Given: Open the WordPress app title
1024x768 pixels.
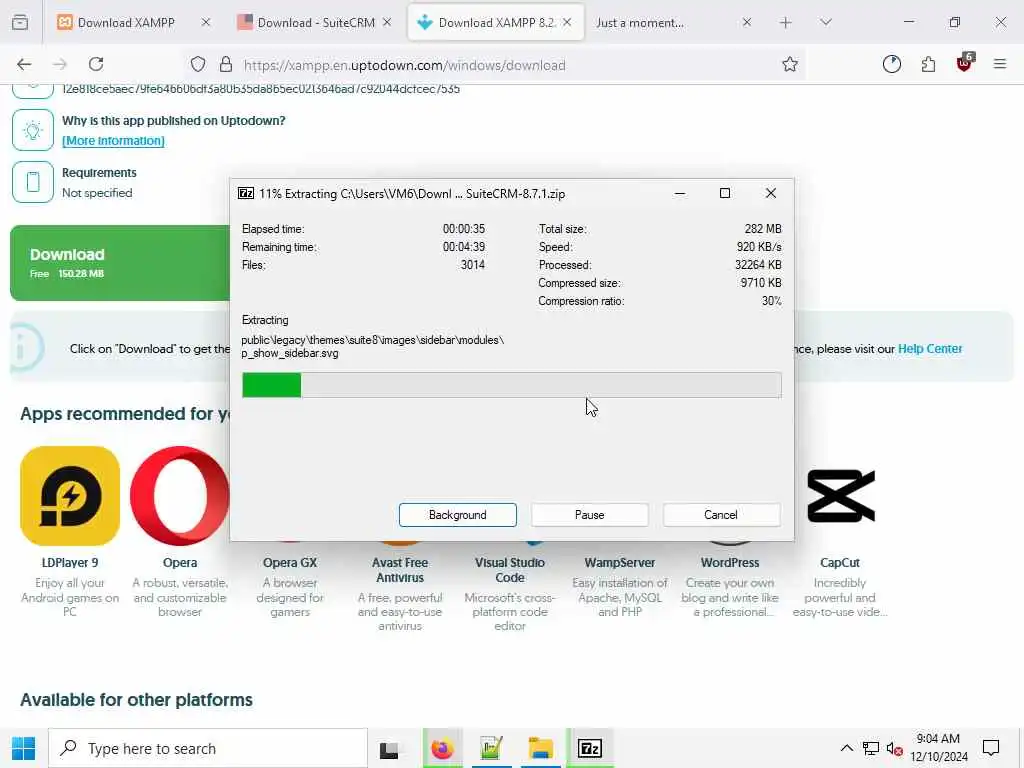Looking at the screenshot, I should tap(729, 562).
